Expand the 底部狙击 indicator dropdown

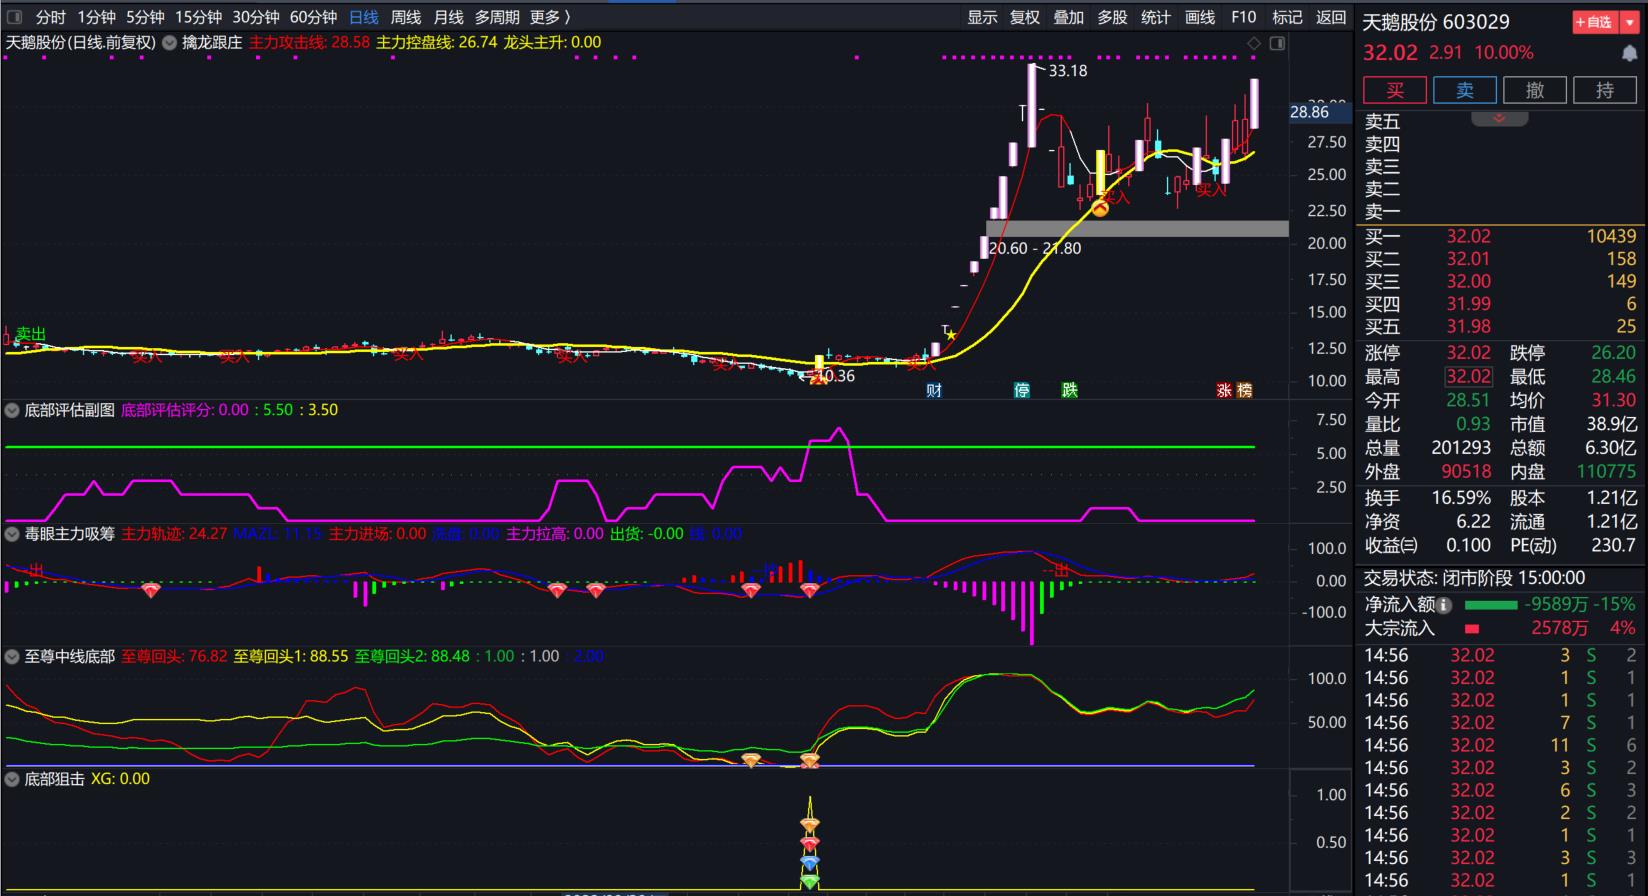point(12,779)
